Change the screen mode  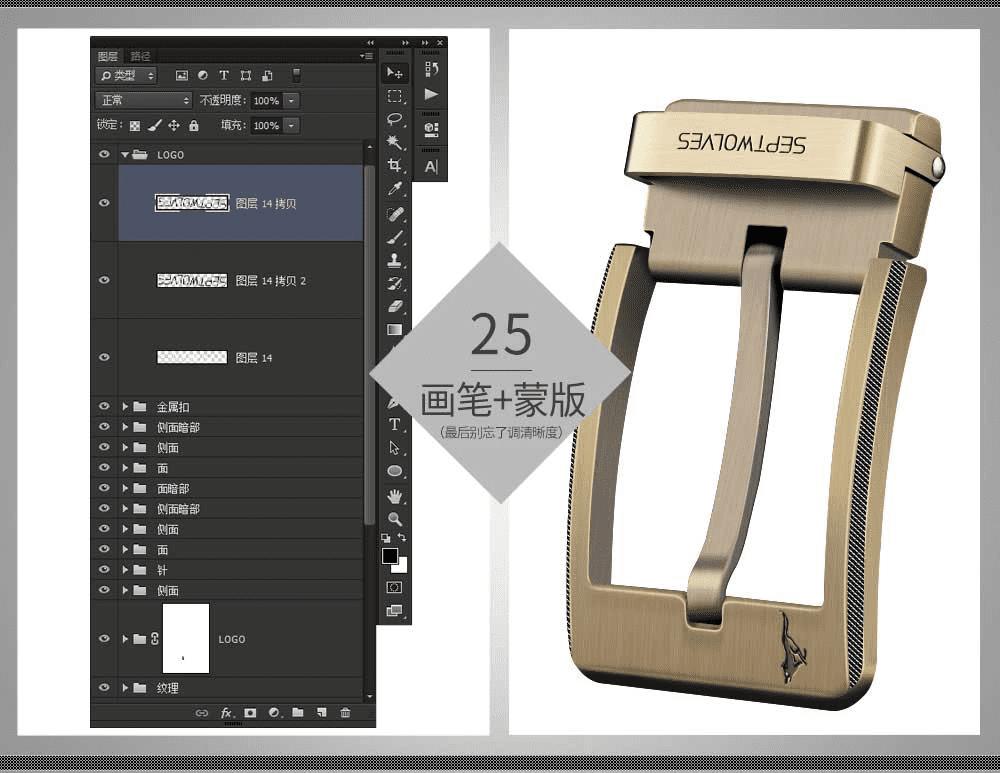(x=395, y=610)
